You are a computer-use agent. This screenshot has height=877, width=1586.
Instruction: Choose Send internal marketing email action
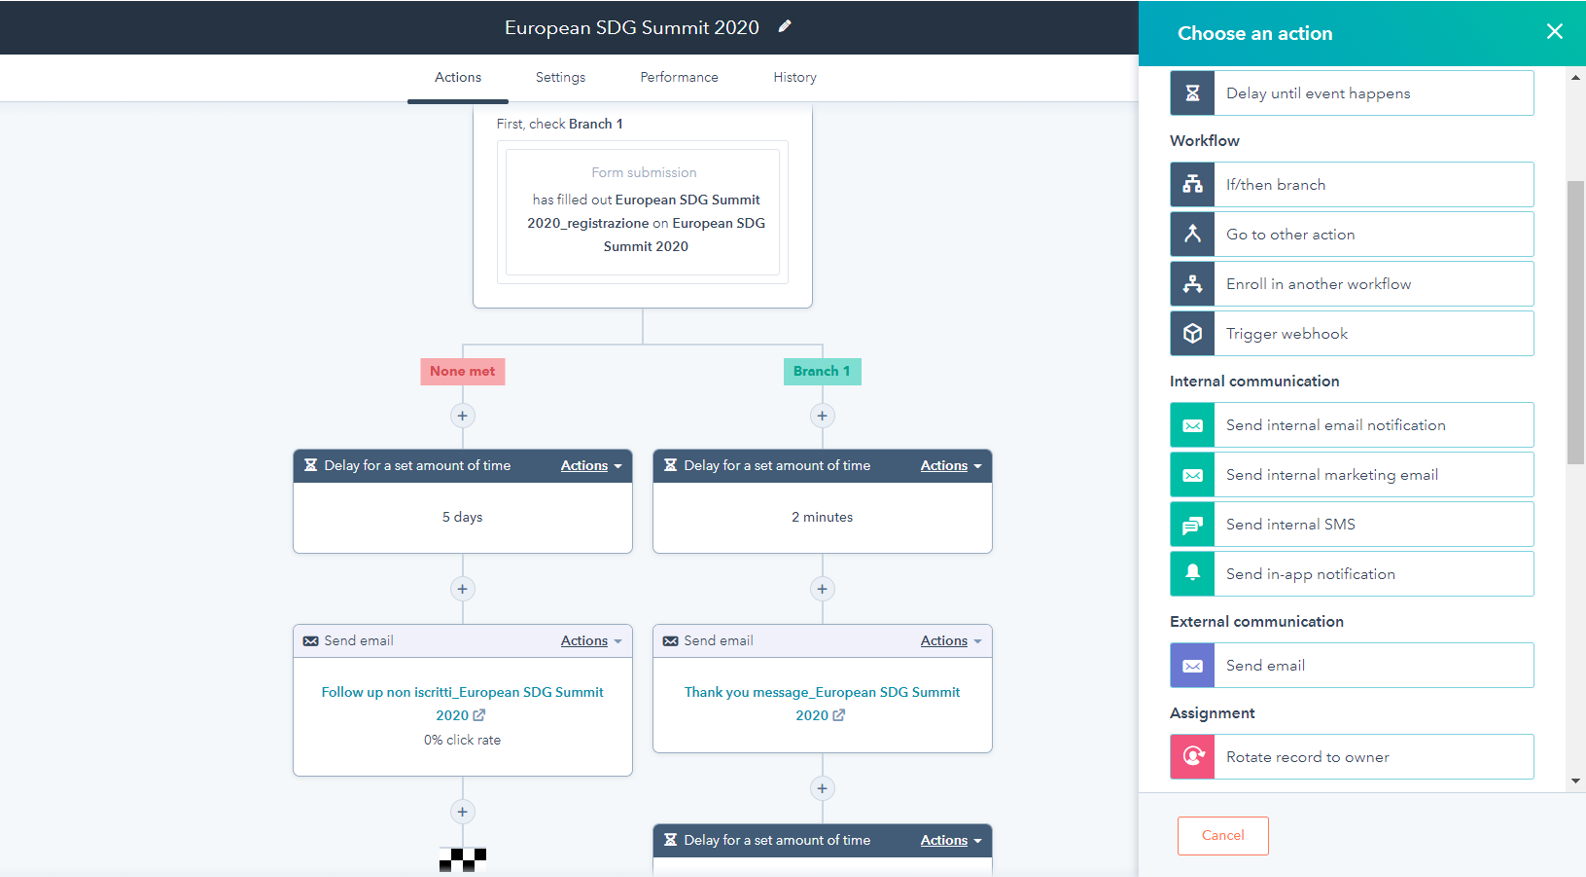[1352, 475]
